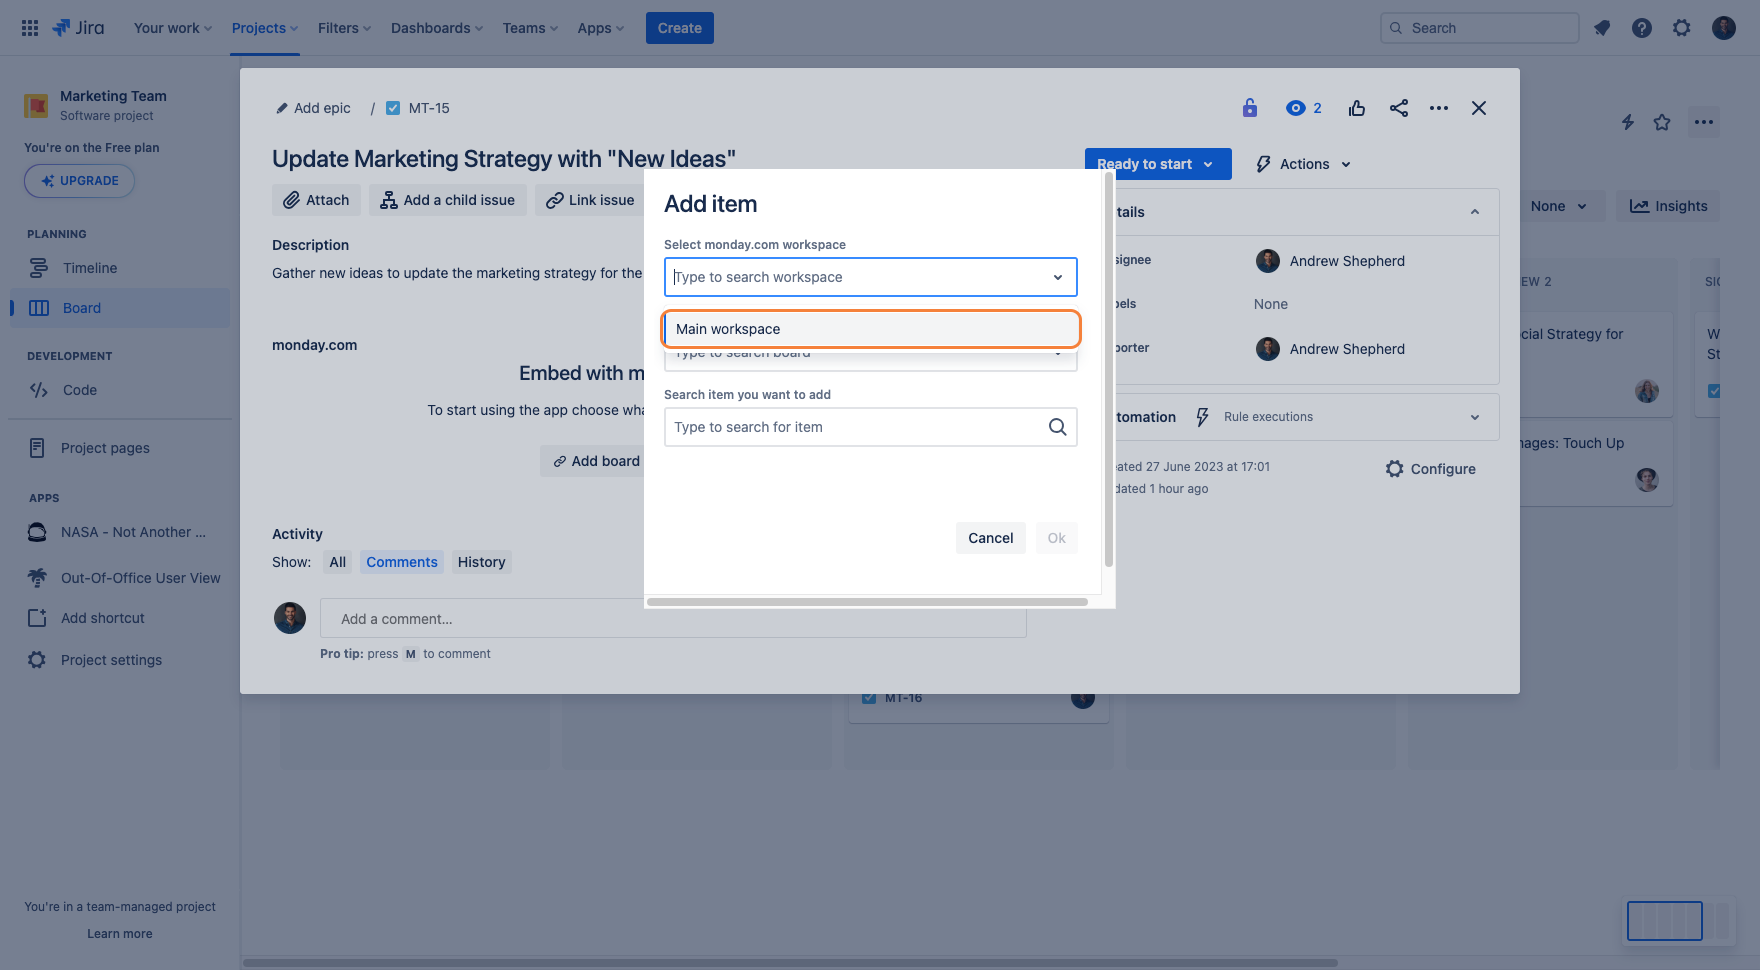Image resolution: width=1760 pixels, height=970 pixels.
Task: Click the Add a comment field
Action: 673,619
